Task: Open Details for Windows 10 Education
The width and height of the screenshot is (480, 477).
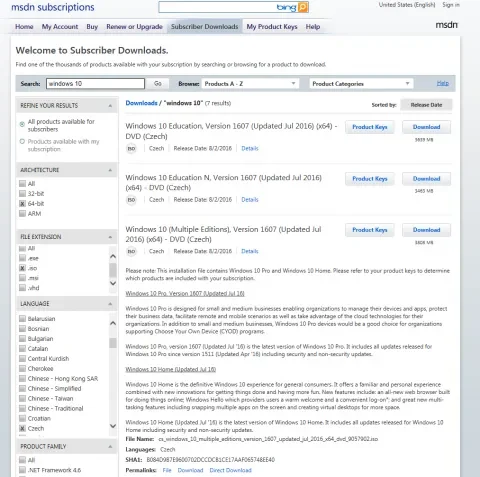Action: (x=250, y=148)
